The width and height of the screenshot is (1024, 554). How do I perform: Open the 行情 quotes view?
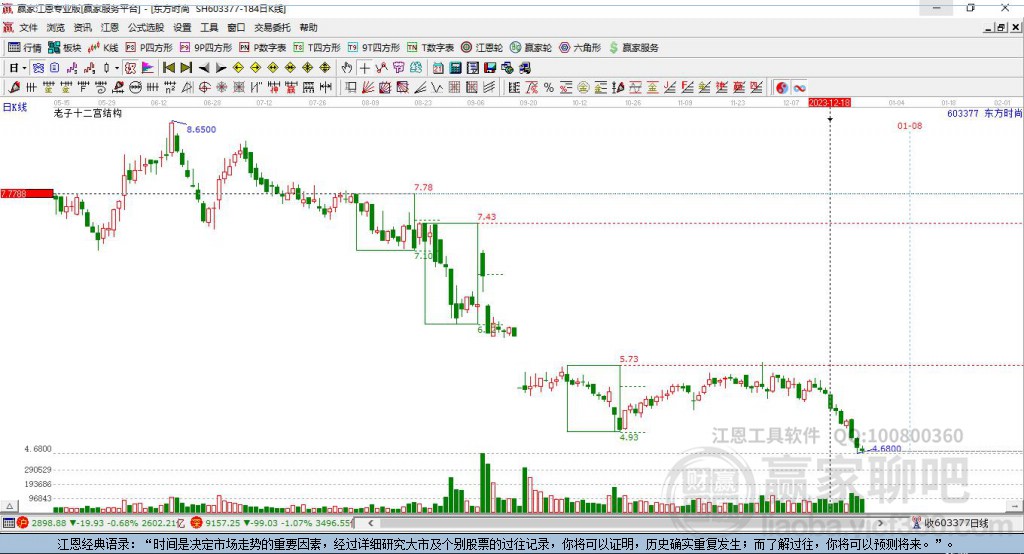[25, 48]
